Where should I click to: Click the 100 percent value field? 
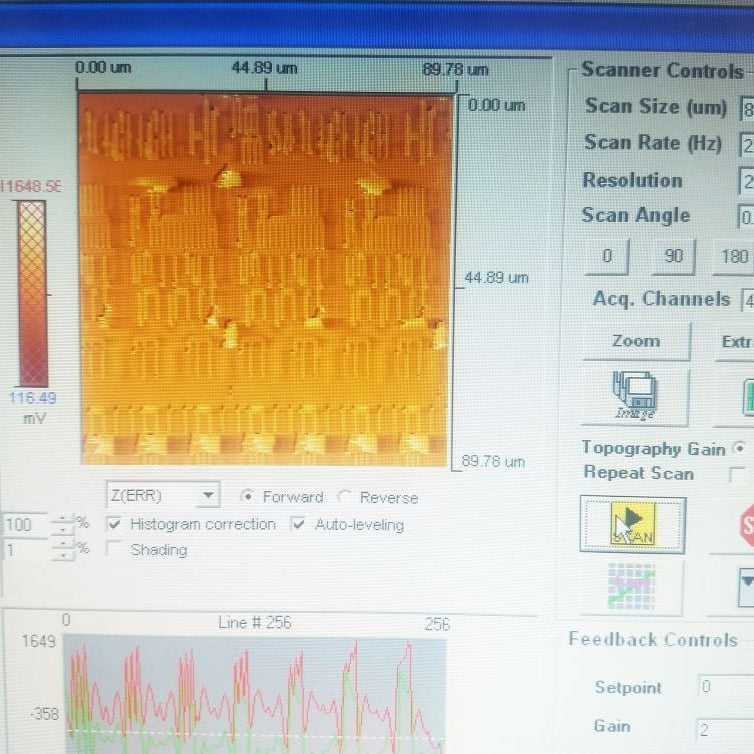[x=25, y=525]
